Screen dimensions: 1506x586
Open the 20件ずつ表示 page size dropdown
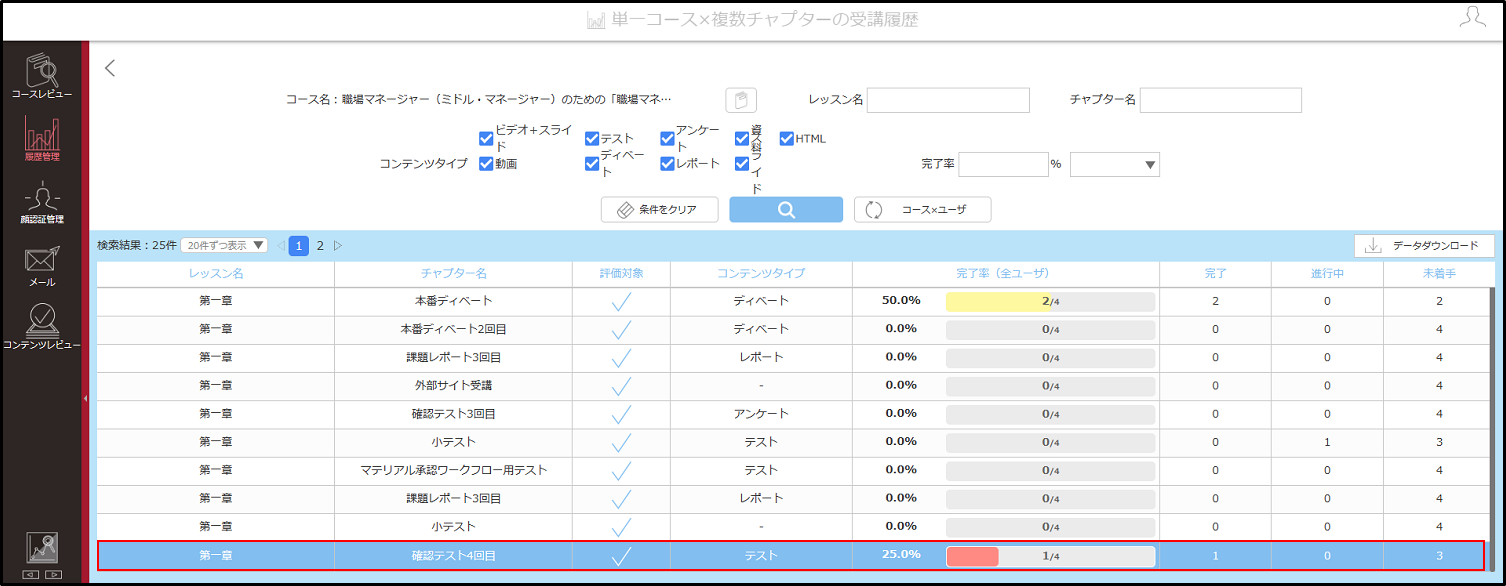225,245
